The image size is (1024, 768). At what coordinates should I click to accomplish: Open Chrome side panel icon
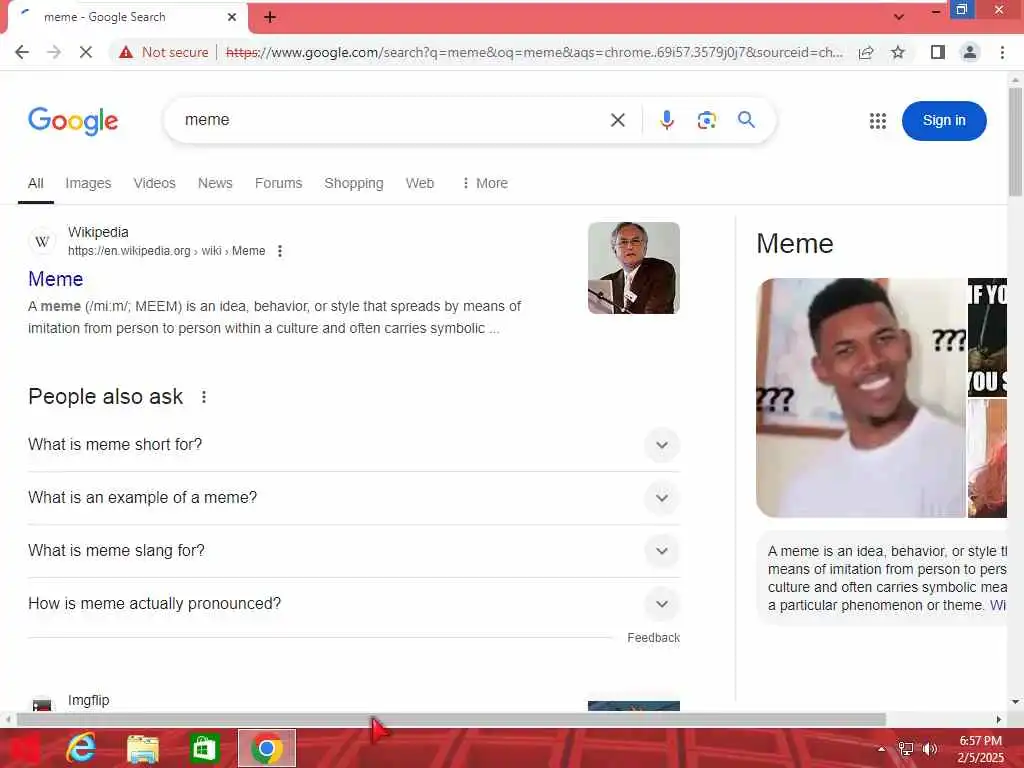point(938,52)
